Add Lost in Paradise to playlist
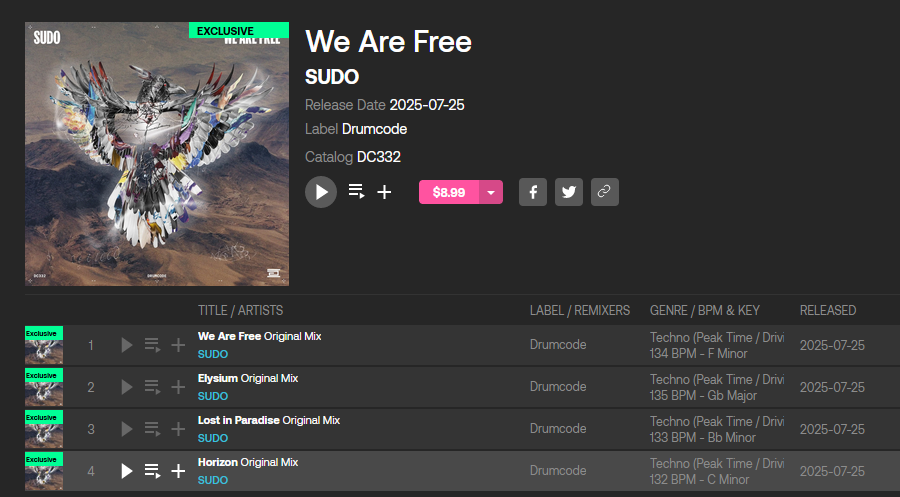The height and width of the screenshot is (497, 900). pyautogui.click(x=178, y=429)
